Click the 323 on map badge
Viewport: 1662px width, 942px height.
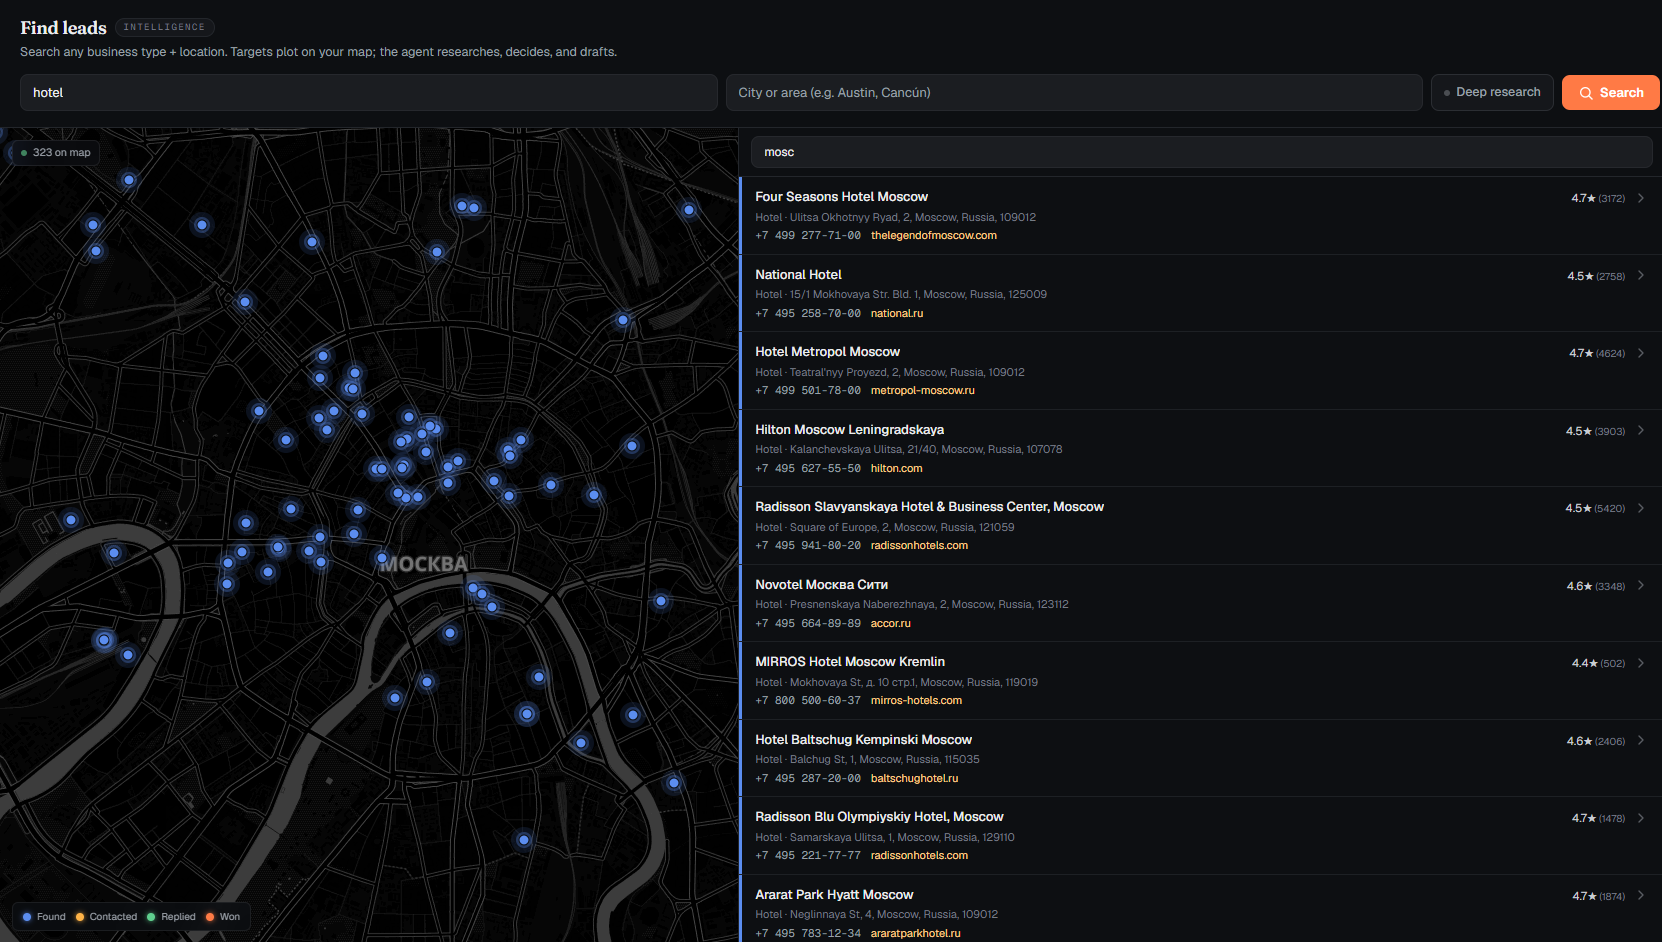(x=55, y=153)
